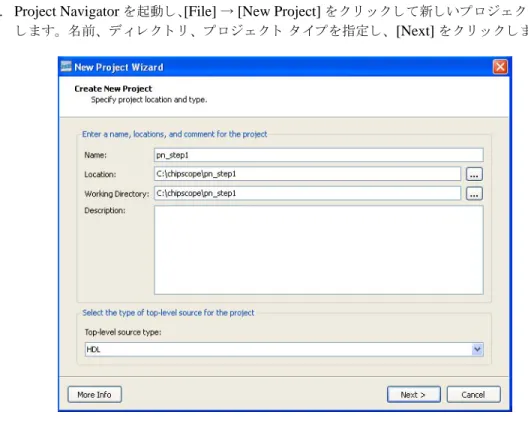Image resolution: width=528 pixels, height=424 pixels.
Task: Browse for the project Location folder
Action: [x=474, y=174]
